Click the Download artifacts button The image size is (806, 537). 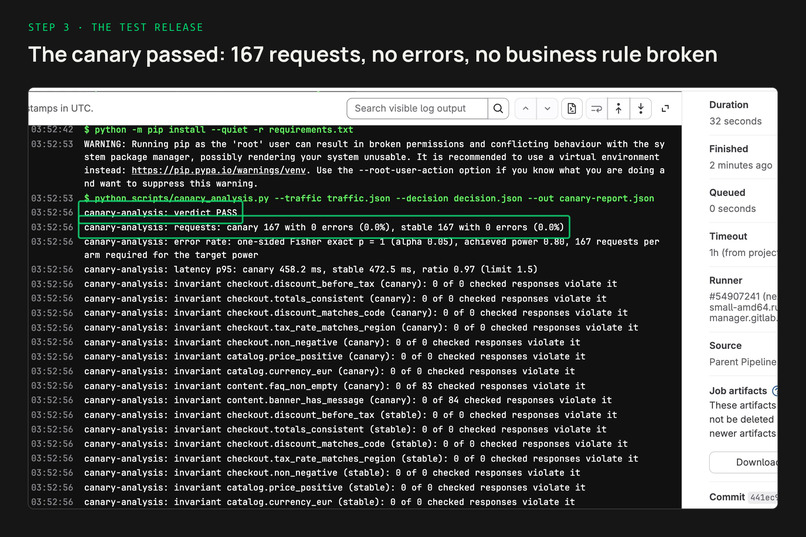(743, 462)
